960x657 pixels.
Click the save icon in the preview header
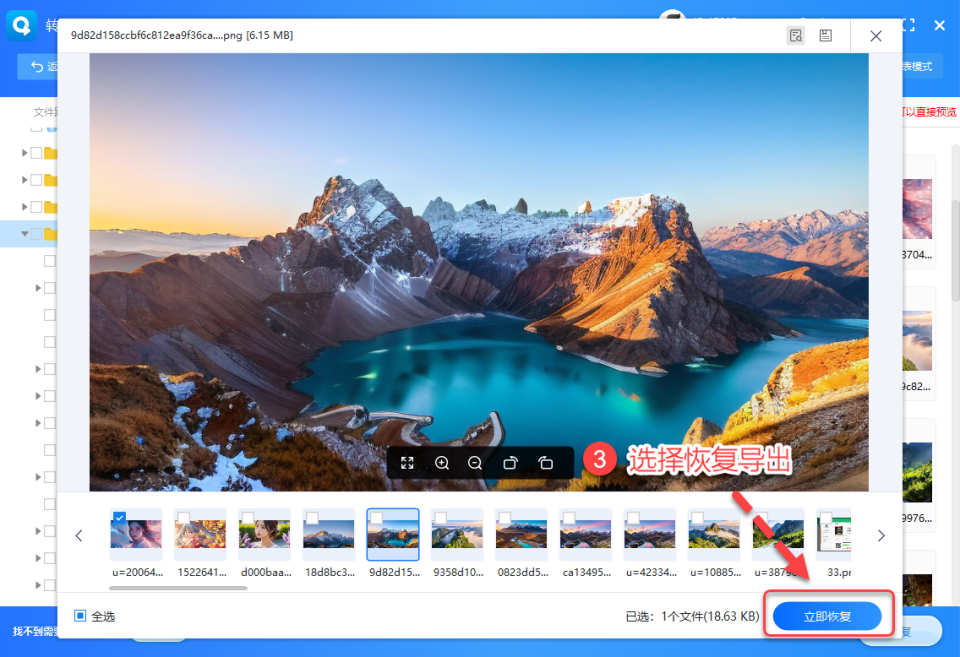pos(826,36)
